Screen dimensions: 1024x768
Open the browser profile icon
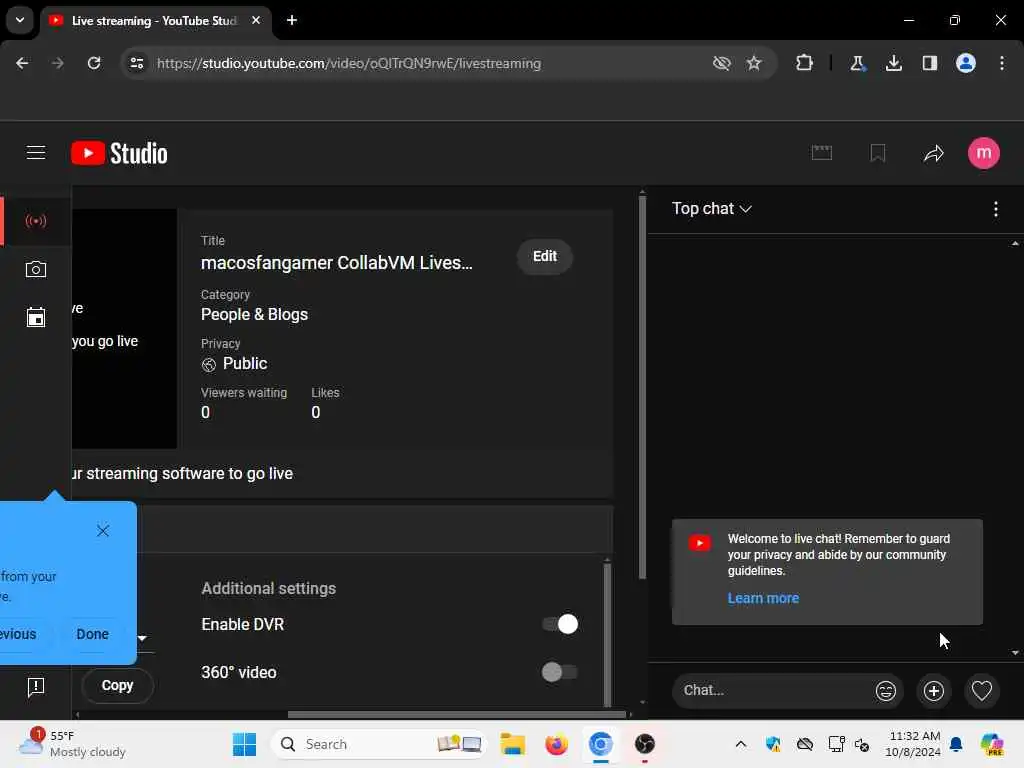coord(966,63)
